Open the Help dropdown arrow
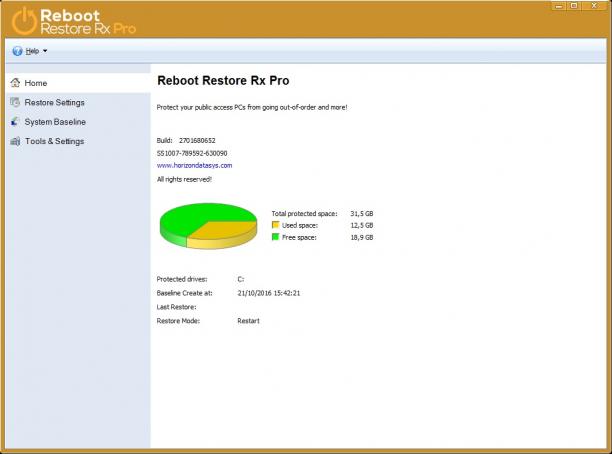This screenshot has width=612, height=454. point(45,51)
